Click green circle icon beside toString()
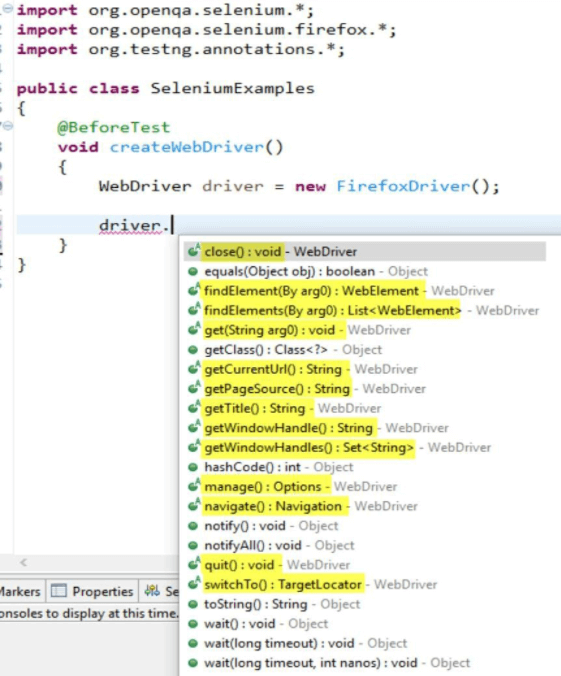 (193, 604)
